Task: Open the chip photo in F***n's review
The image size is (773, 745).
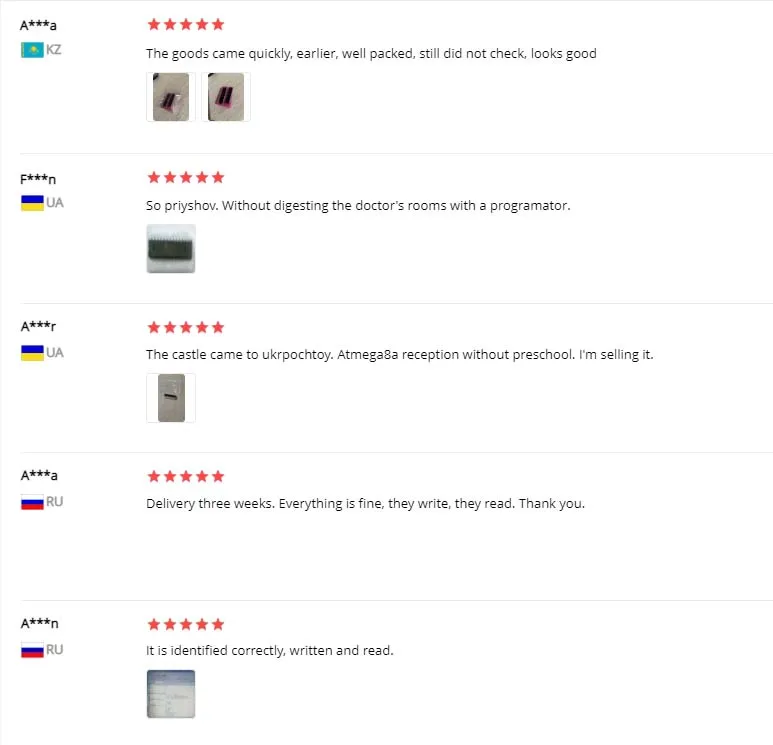Action: point(170,248)
